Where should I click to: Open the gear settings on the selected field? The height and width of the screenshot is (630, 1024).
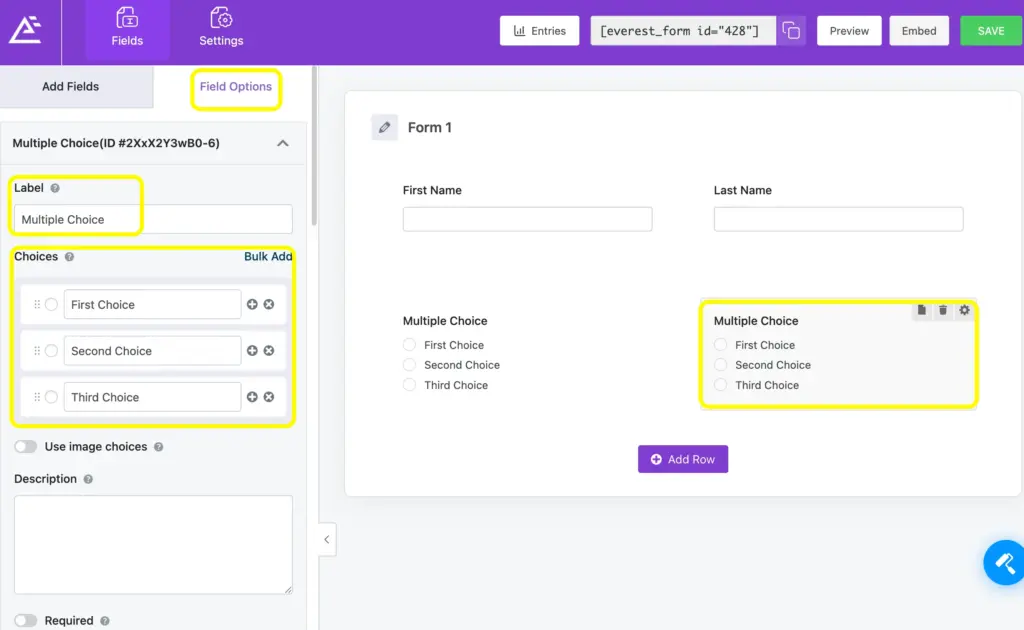point(963,310)
